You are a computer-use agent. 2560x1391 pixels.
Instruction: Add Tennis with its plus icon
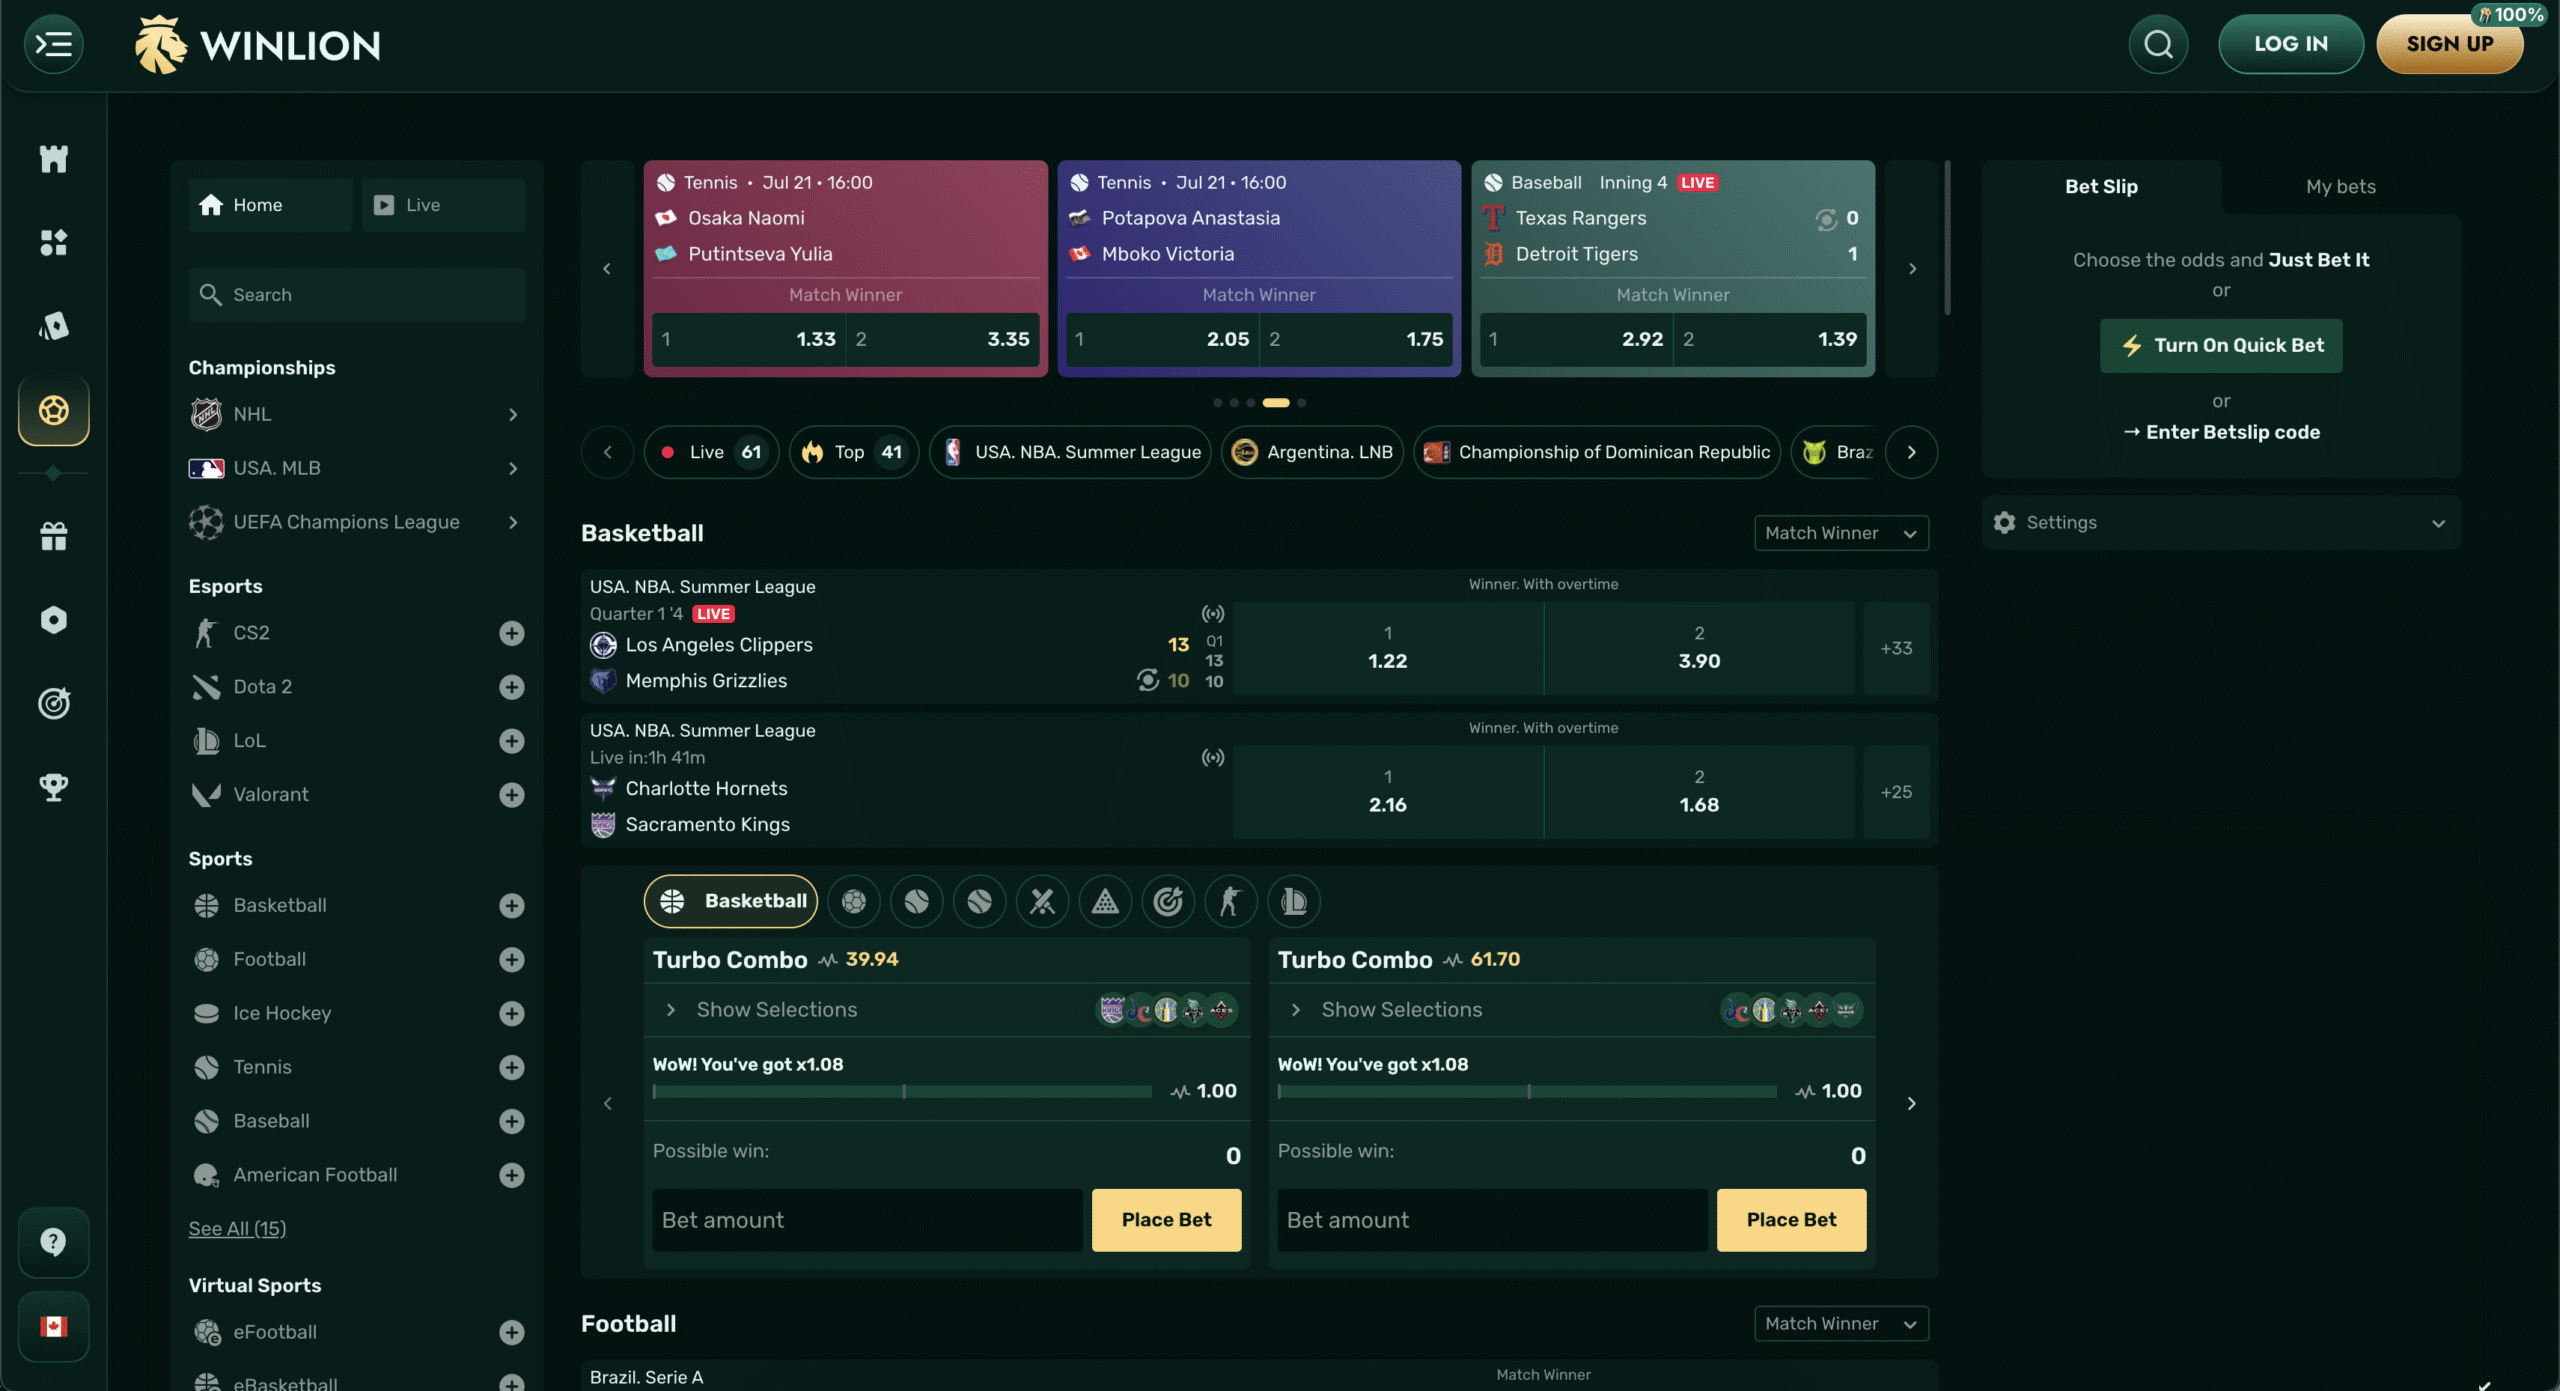tap(512, 1067)
